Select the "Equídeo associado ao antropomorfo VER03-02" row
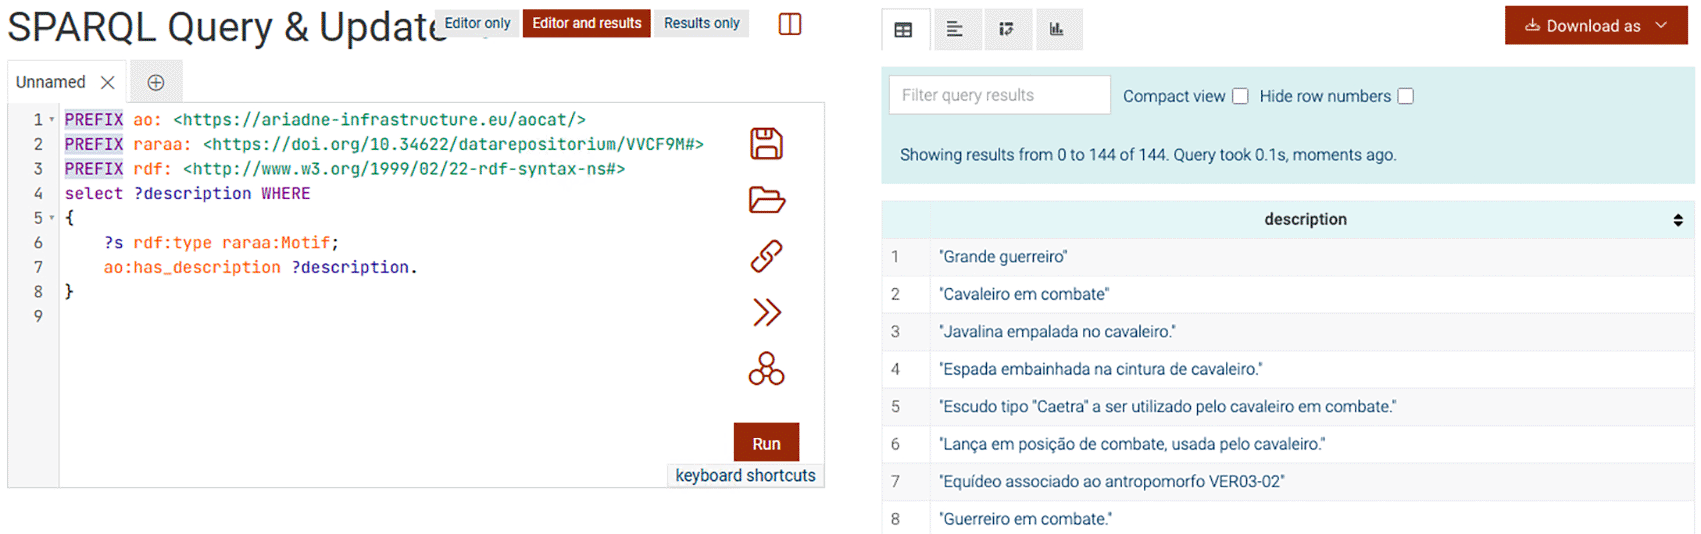 point(1288,482)
